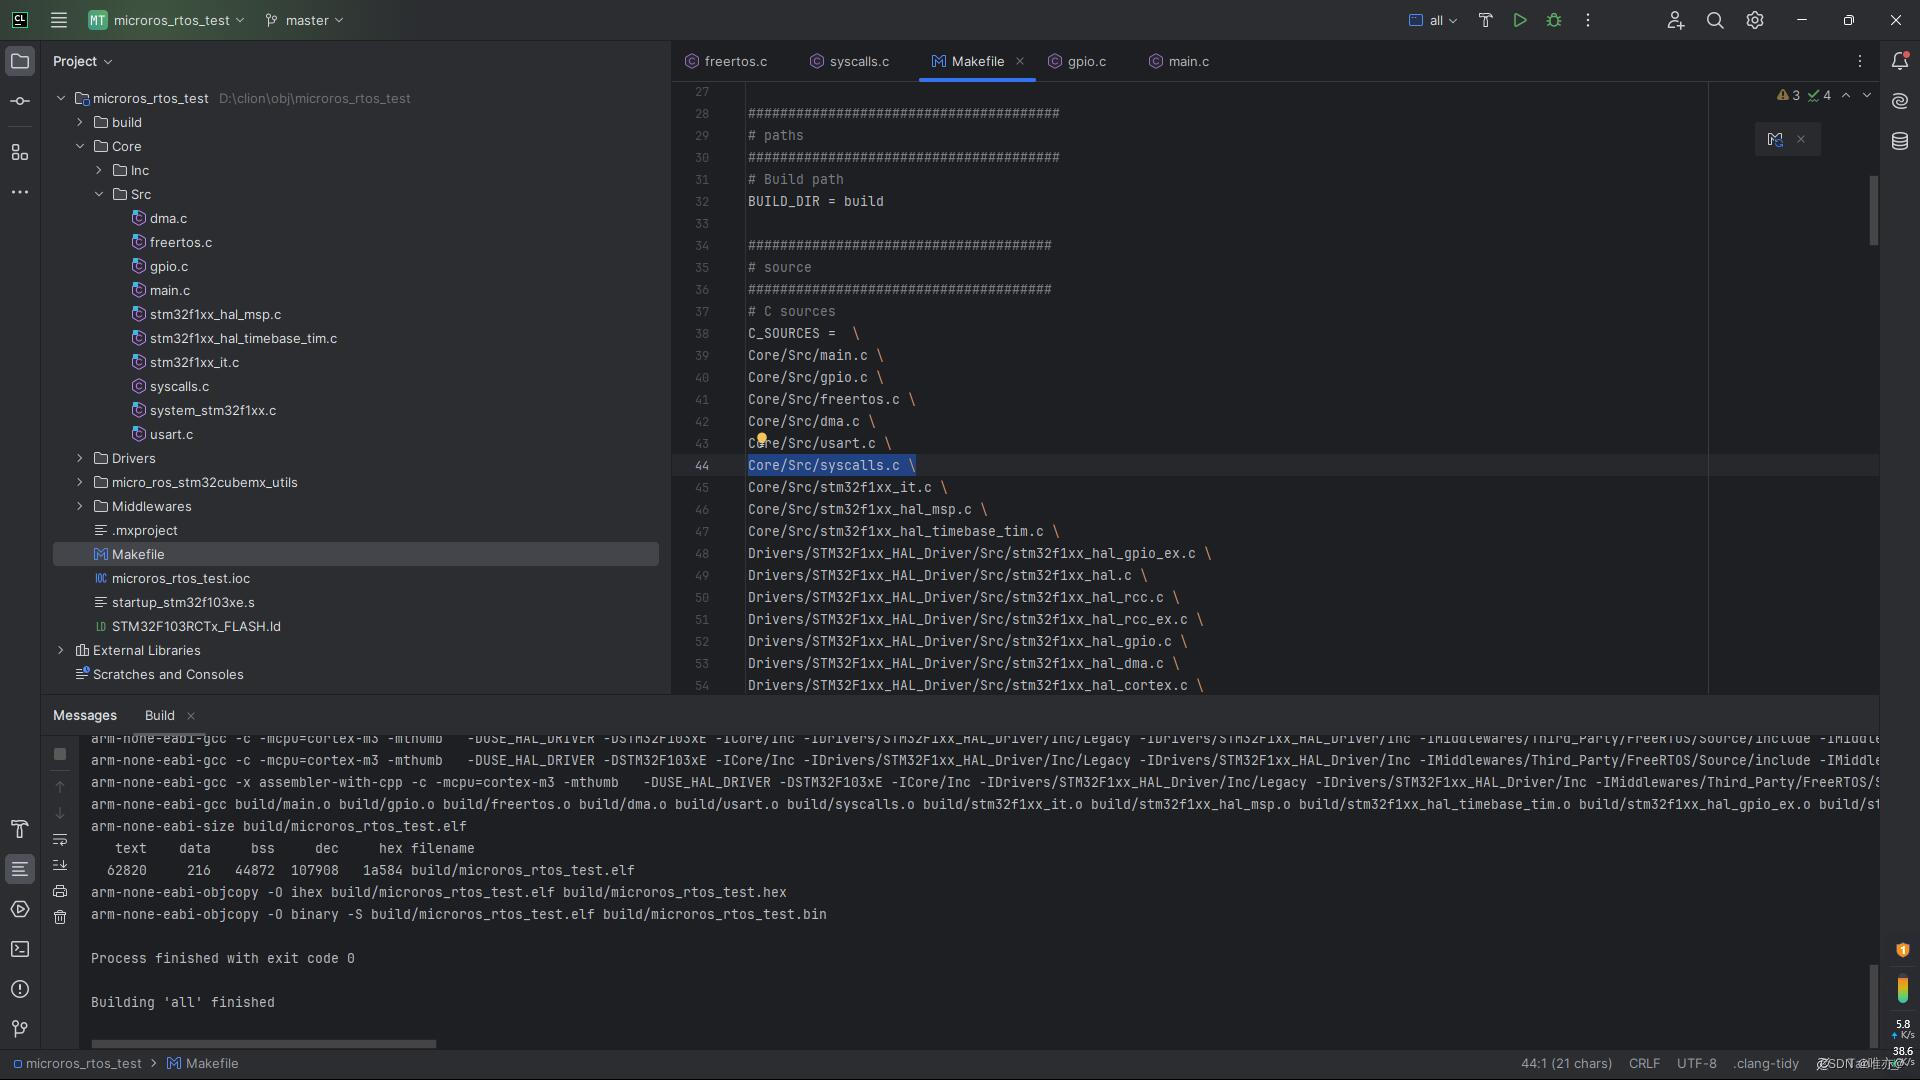
Task: Open Notifications bell on right sidebar
Action: click(x=1900, y=61)
